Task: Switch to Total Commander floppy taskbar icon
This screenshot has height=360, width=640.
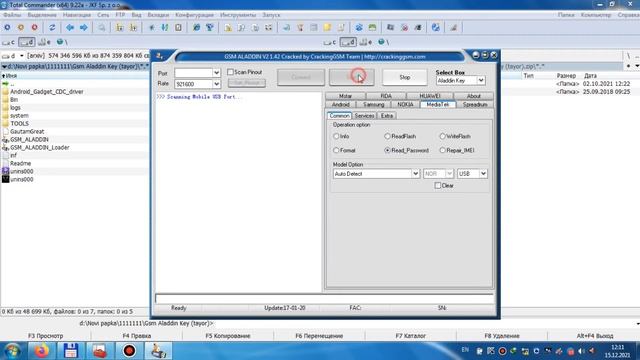Action: 71,351
